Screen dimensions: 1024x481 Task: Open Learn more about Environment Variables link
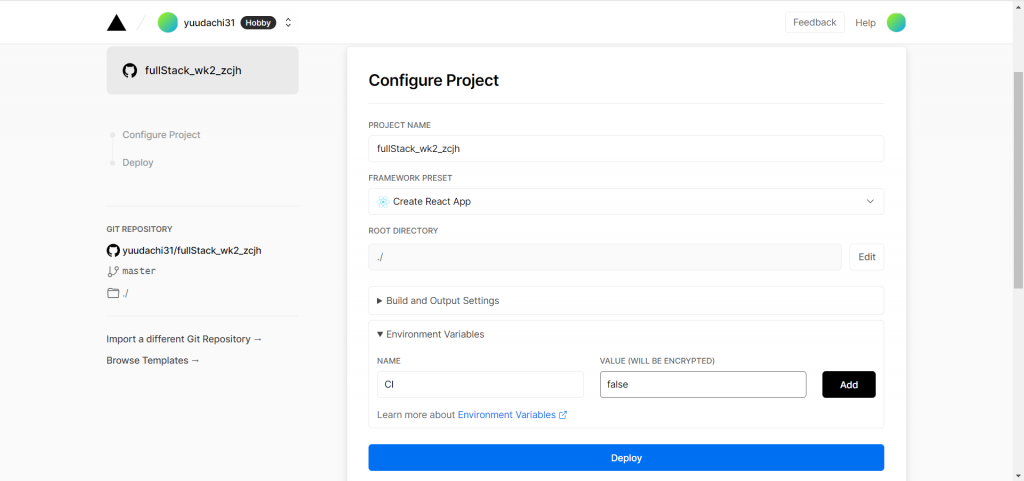tap(512, 415)
